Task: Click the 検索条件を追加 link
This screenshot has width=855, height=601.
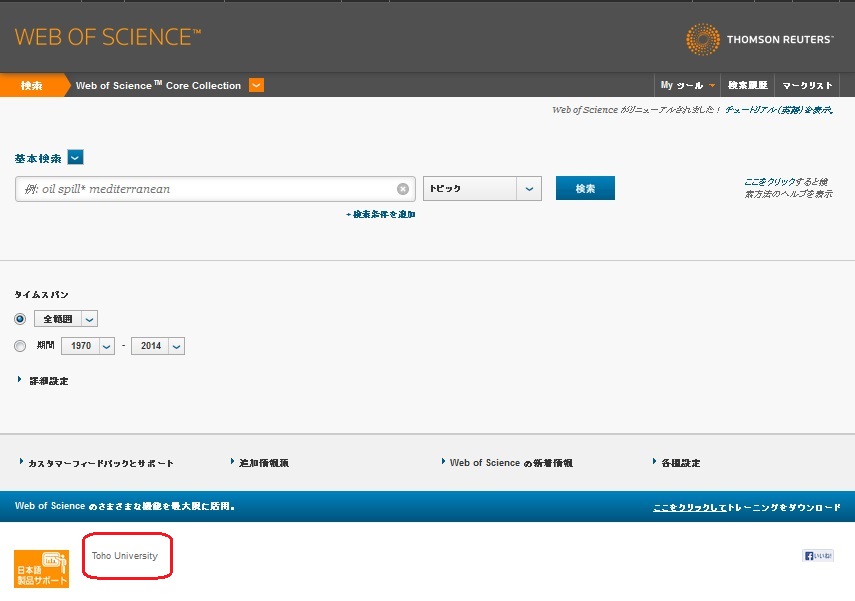Action: click(x=381, y=214)
